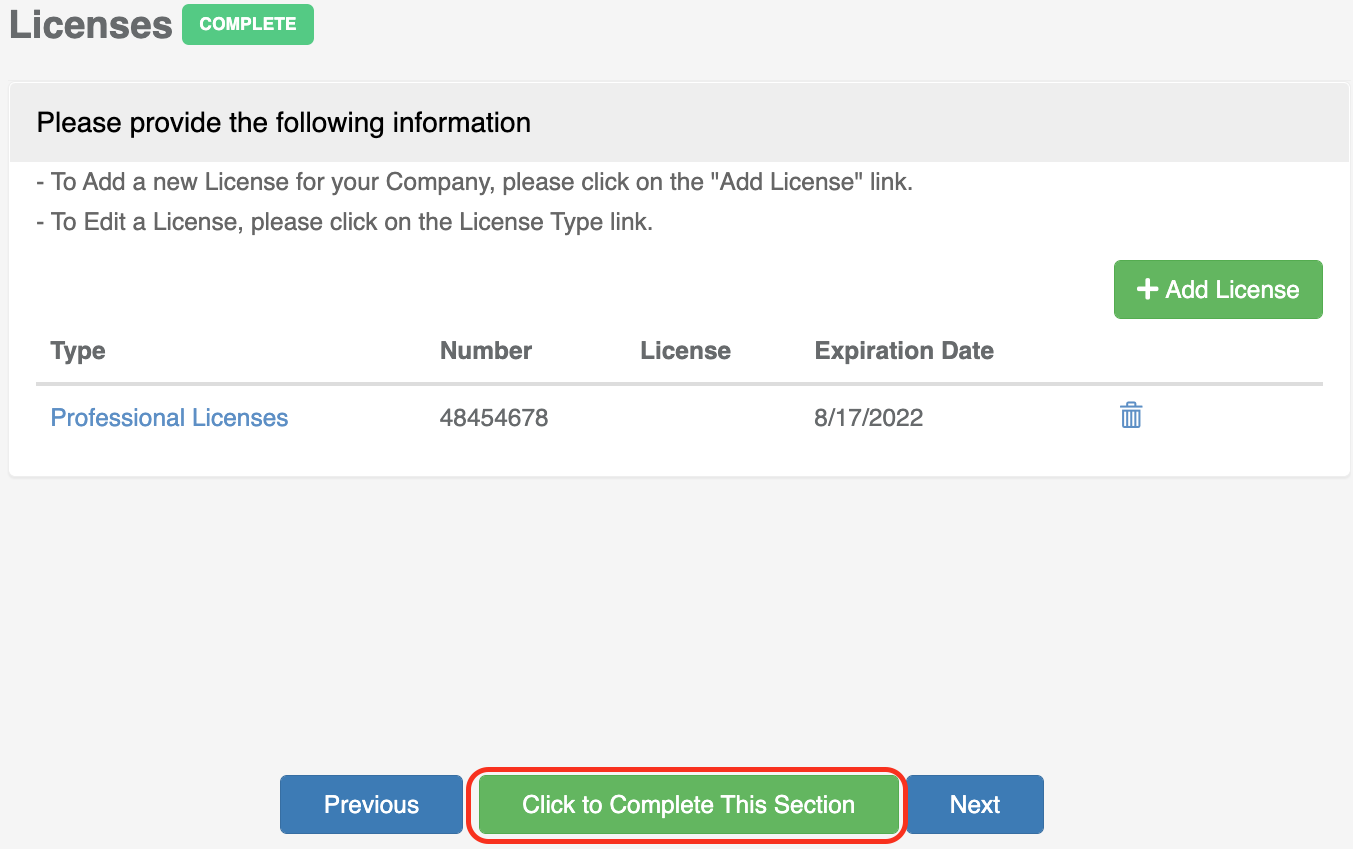Viewport: 1353px width, 849px height.
Task: Click the COMPLETE status badge
Action: pos(247,24)
